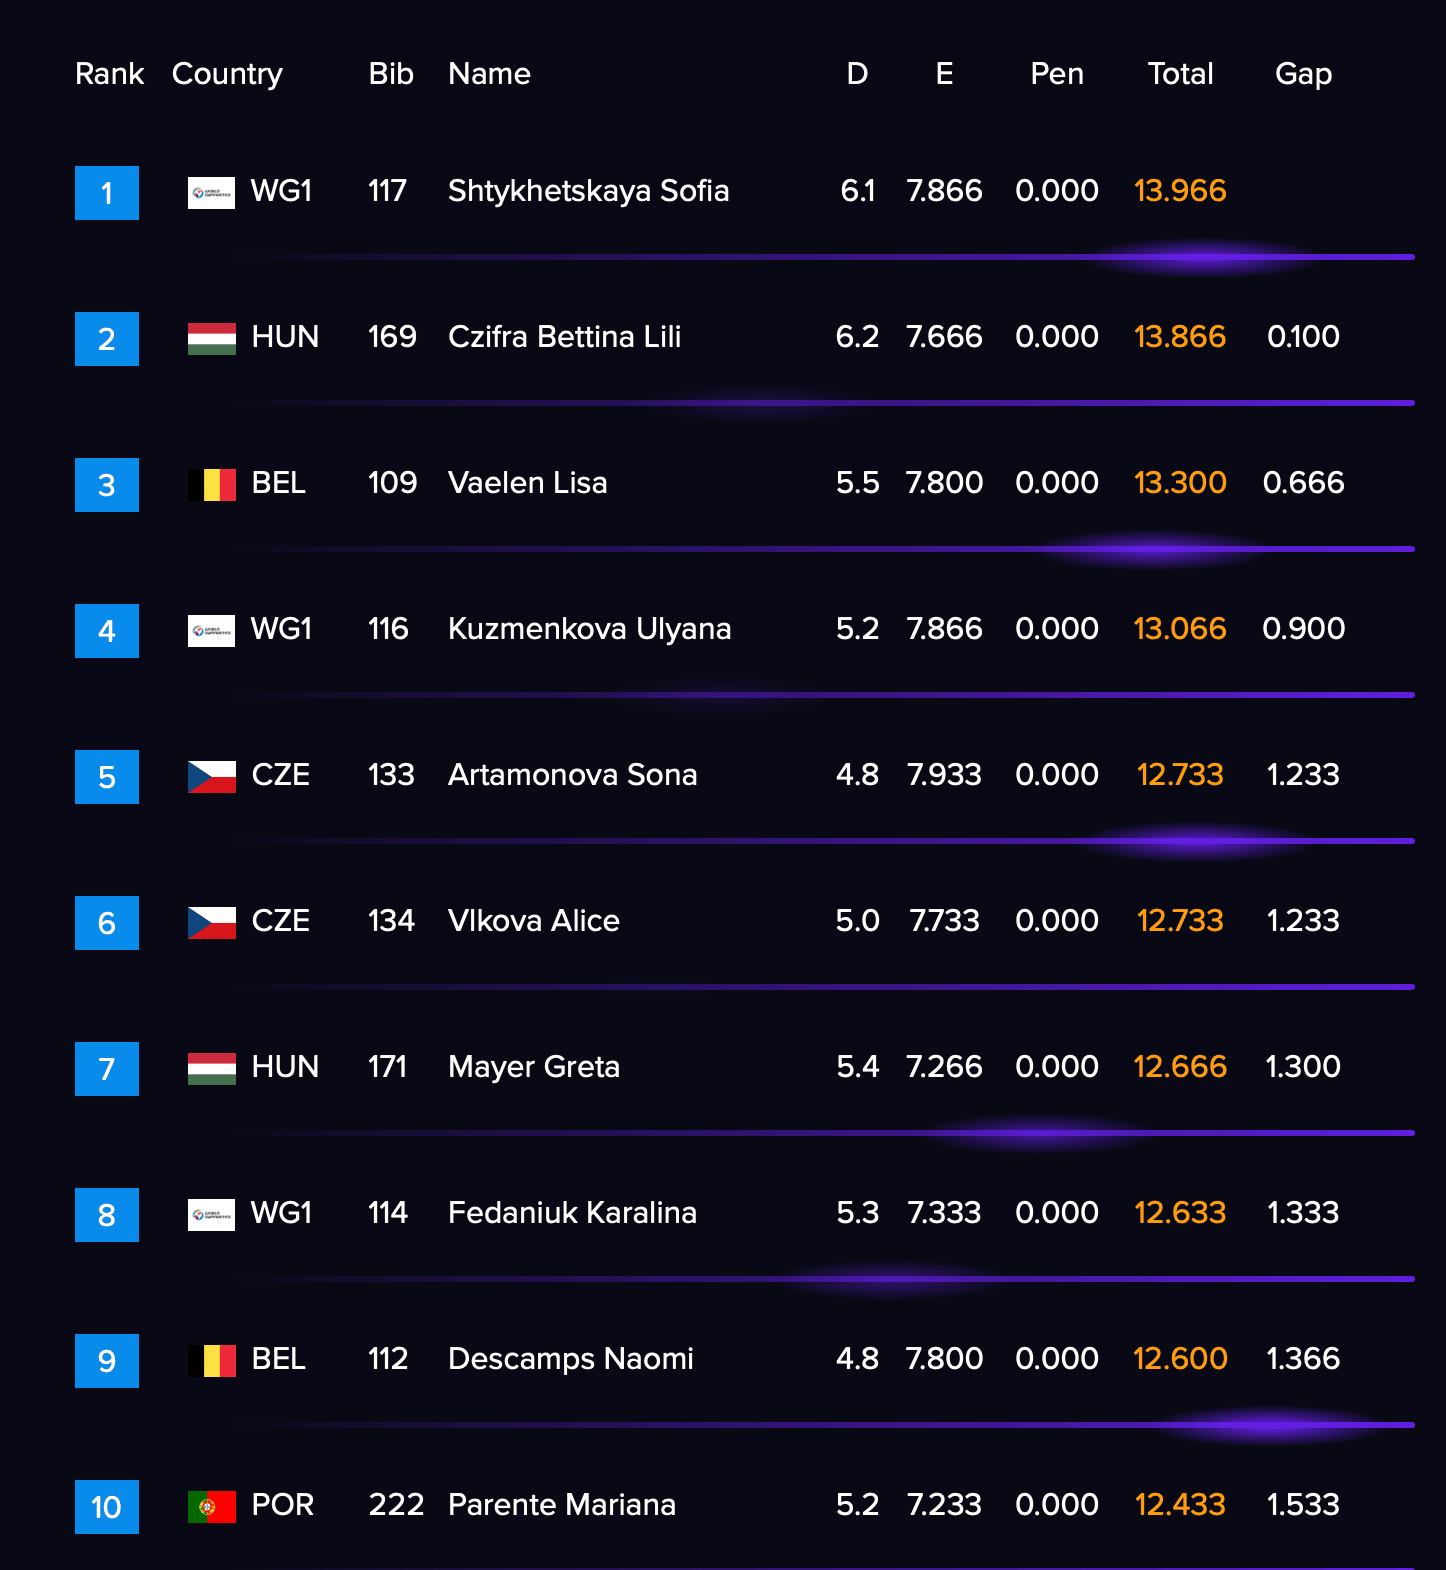Click the Hungary flag next to Mayer Greta
The height and width of the screenshot is (1570, 1446).
click(211, 1069)
